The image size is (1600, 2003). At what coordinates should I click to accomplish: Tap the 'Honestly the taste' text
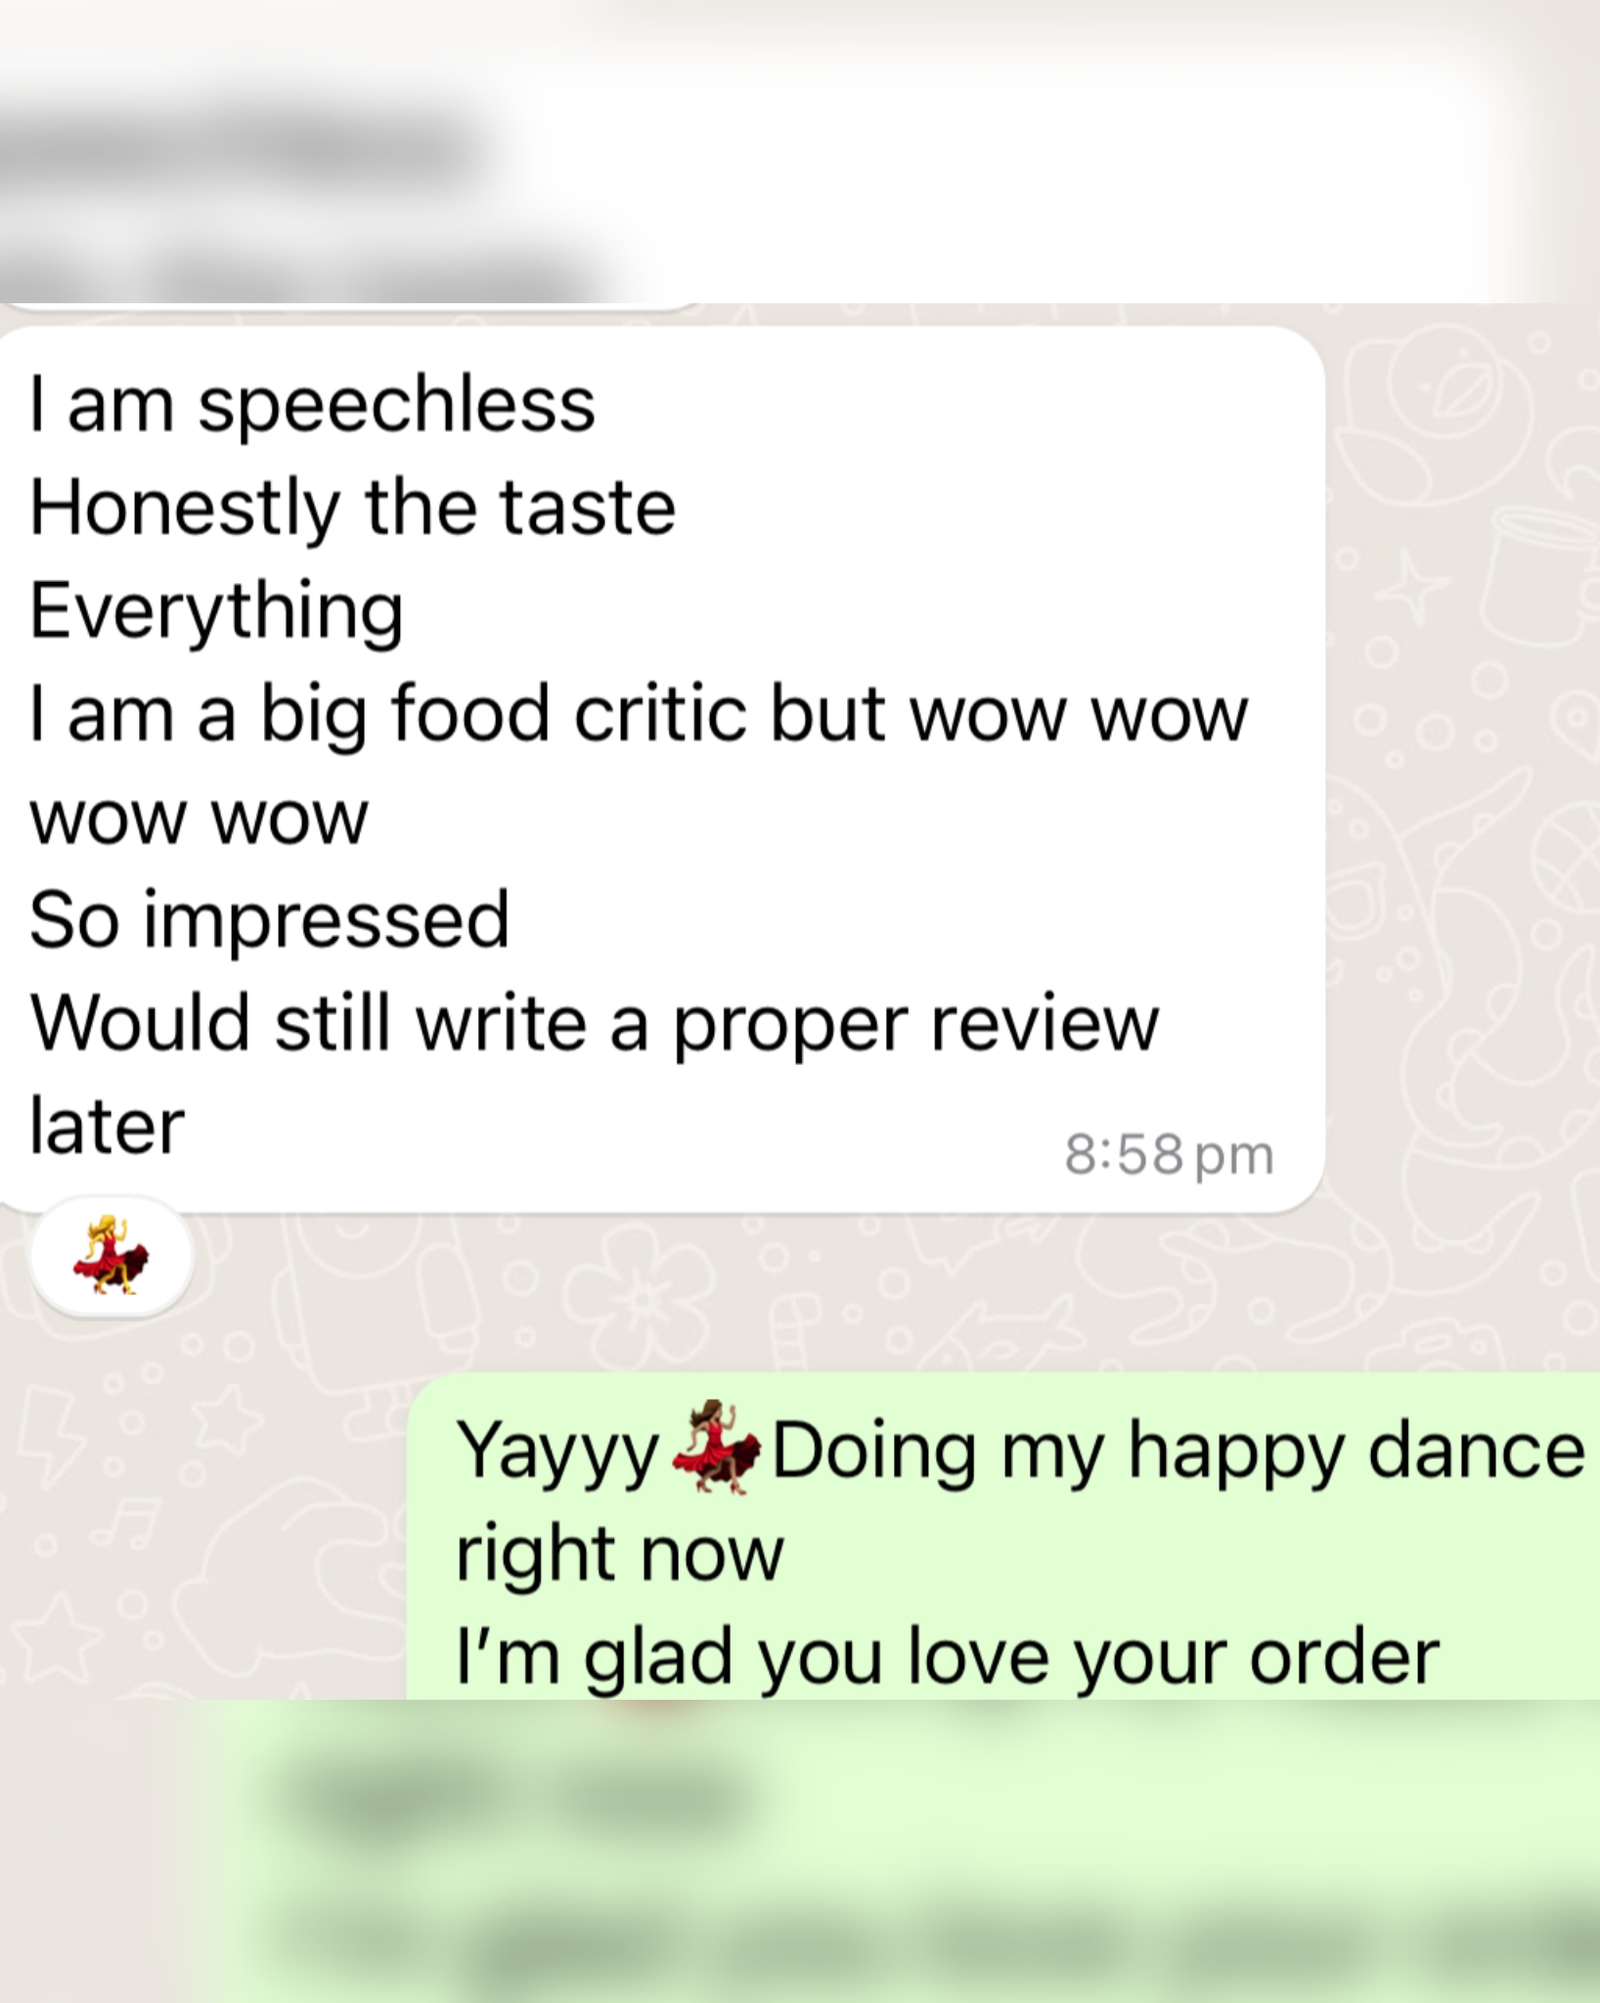[x=353, y=508]
